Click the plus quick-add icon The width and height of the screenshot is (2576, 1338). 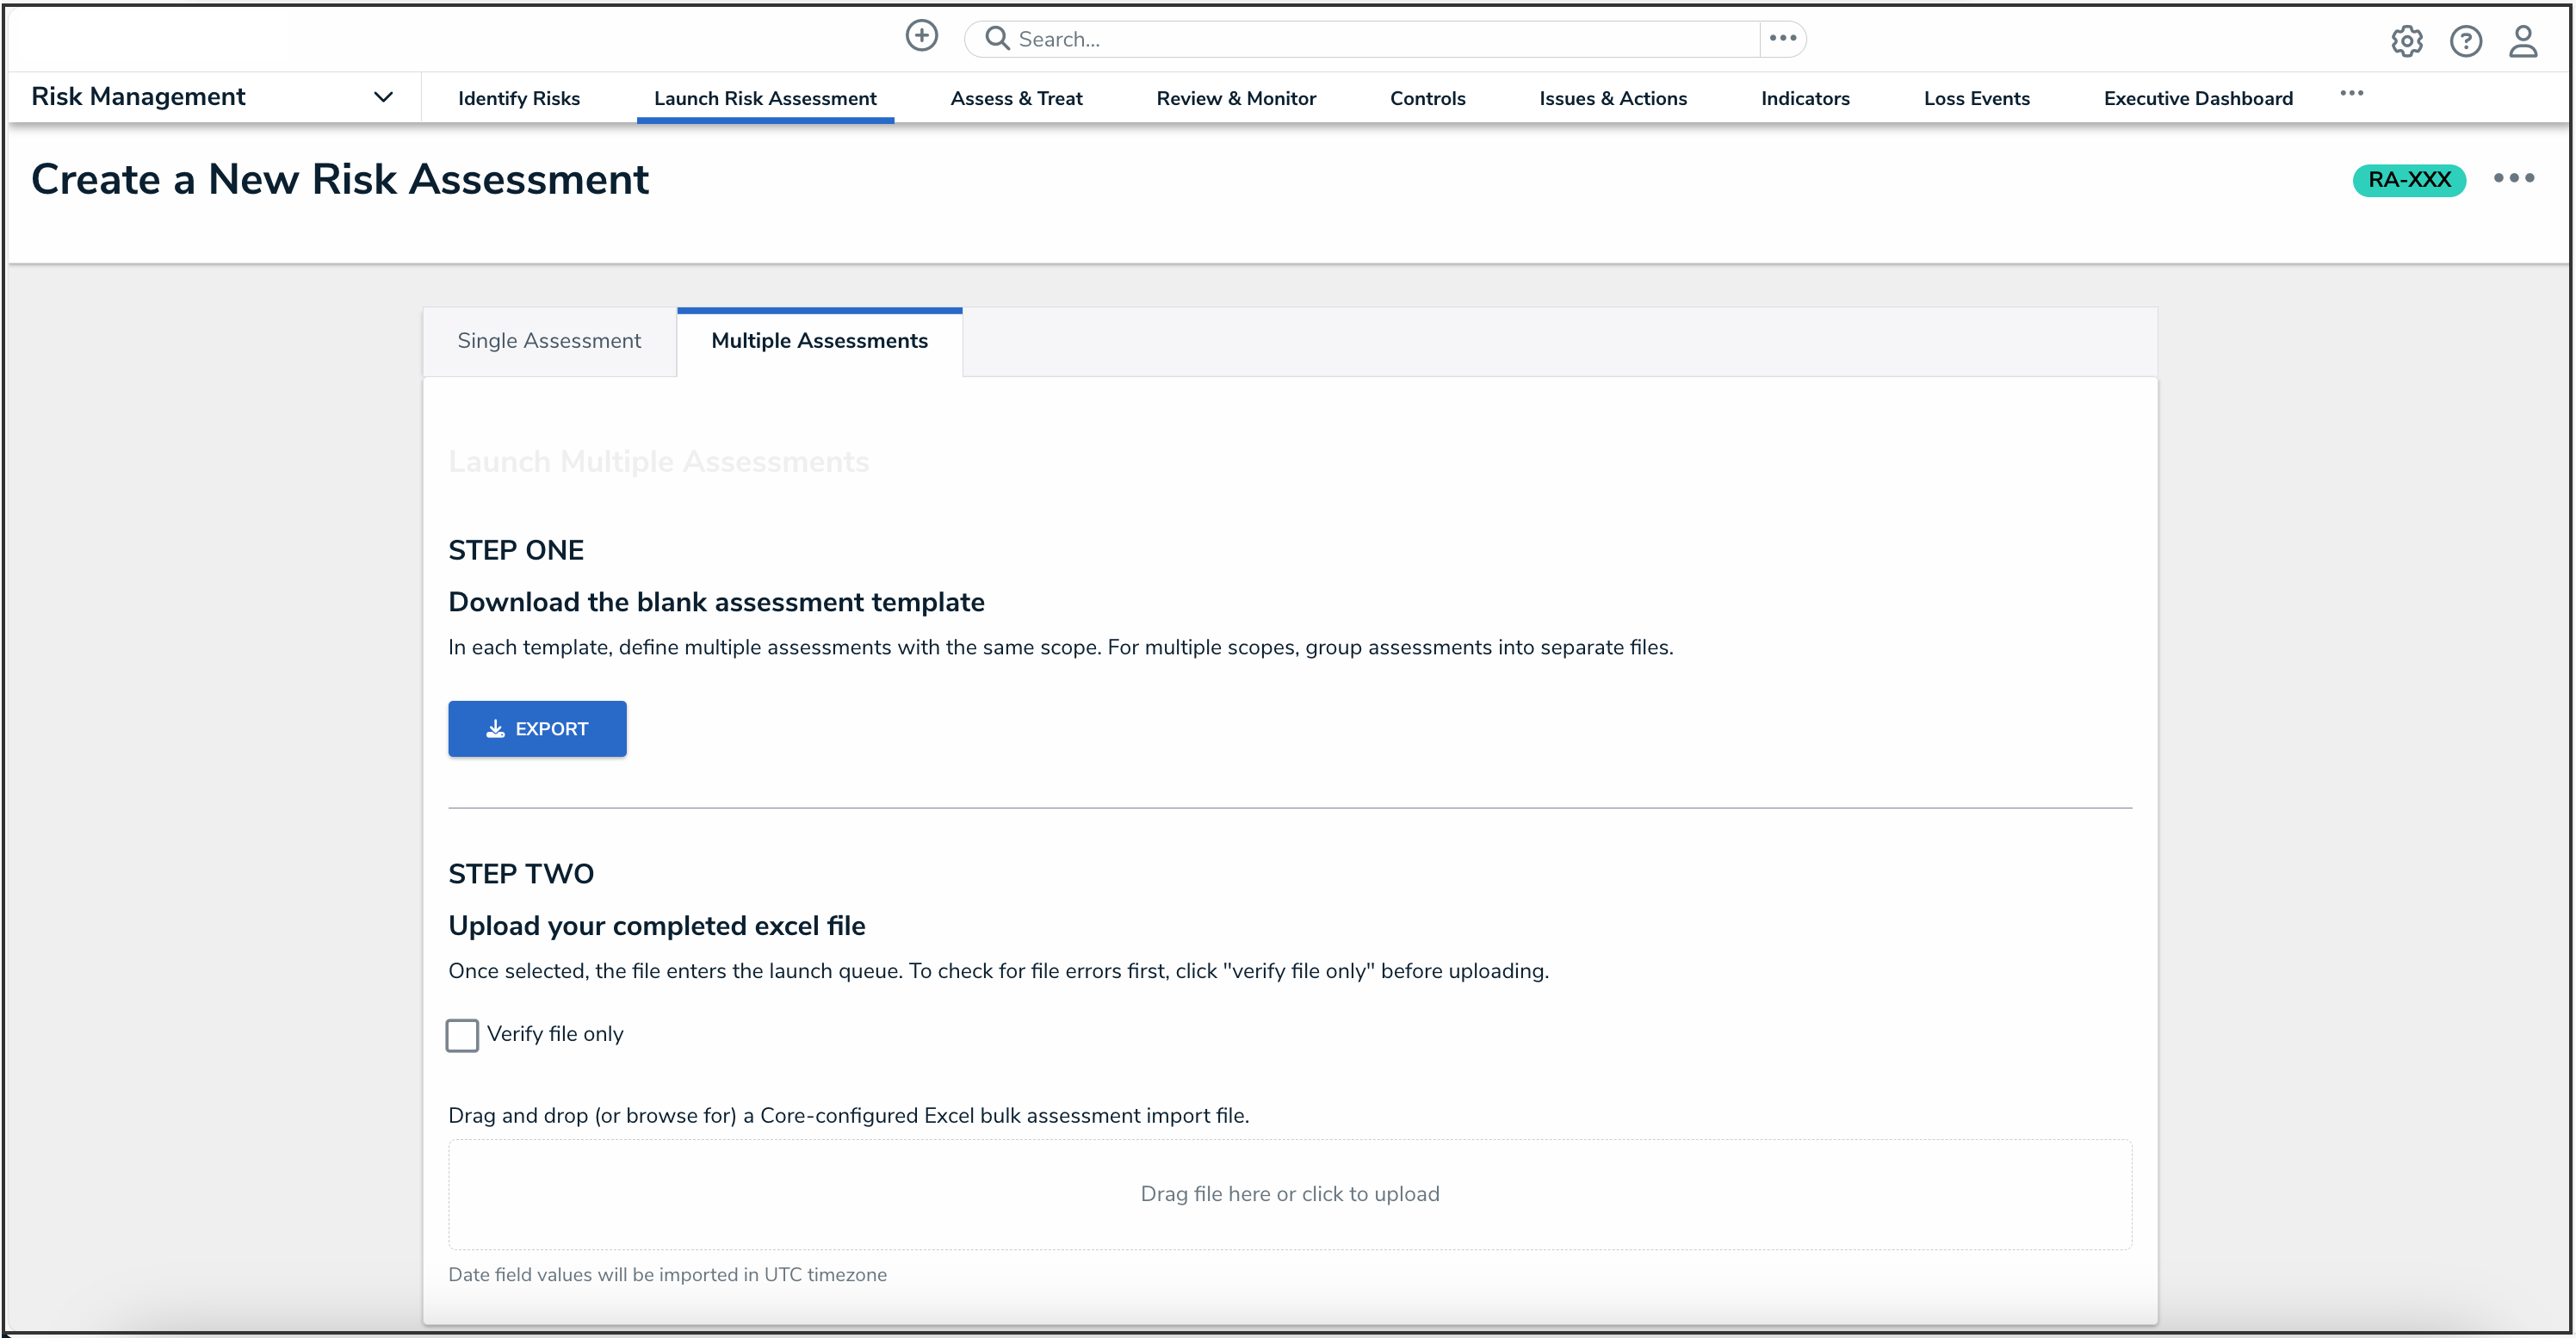[x=921, y=37]
